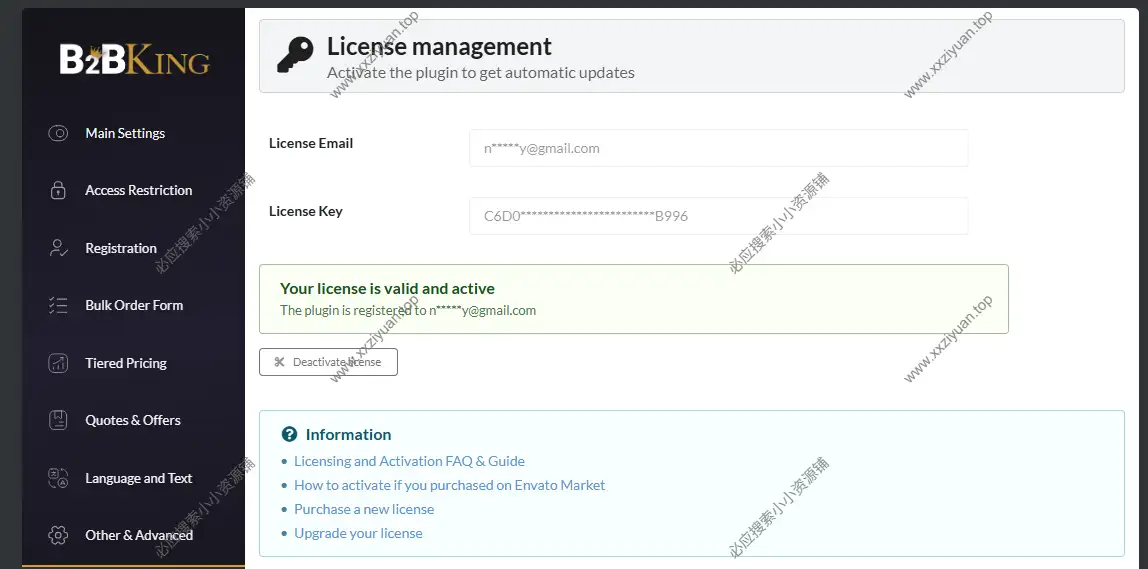Click the Language and Text translate icon
1148x569 pixels.
pyautogui.click(x=58, y=478)
